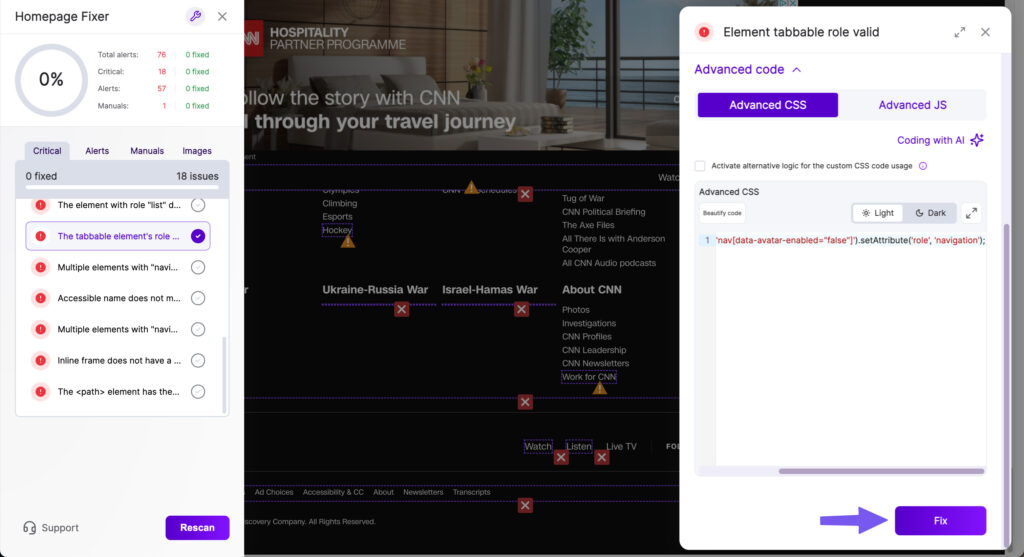Expand the issue detail panel to fullscreen
Viewport: 1024px width, 557px height.
point(960,32)
